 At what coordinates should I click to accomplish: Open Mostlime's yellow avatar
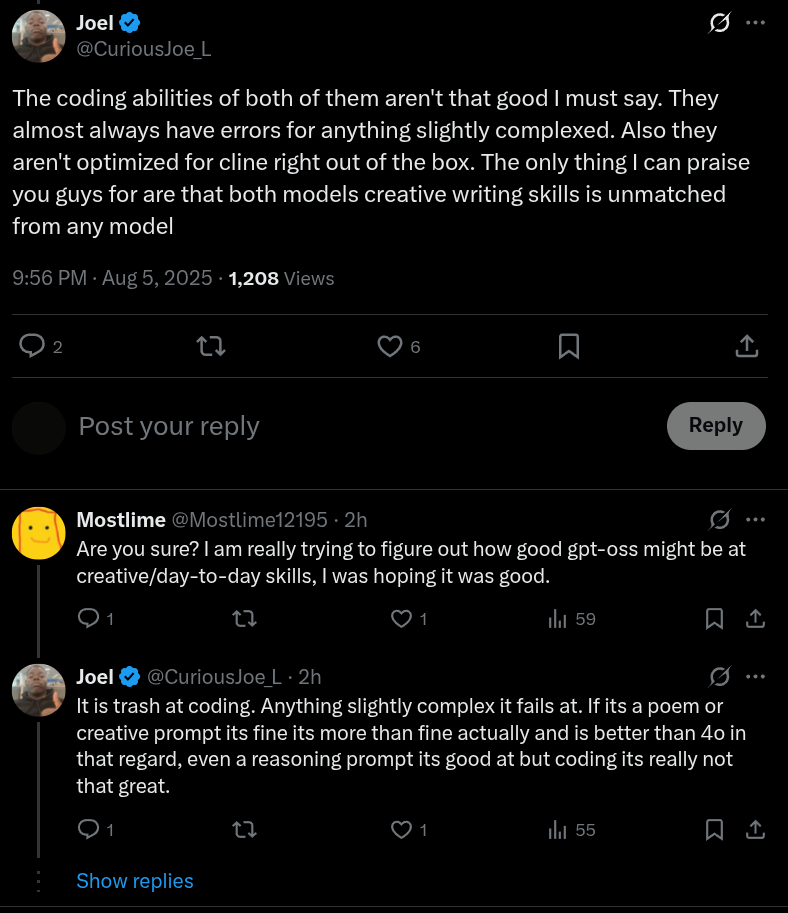[38, 532]
